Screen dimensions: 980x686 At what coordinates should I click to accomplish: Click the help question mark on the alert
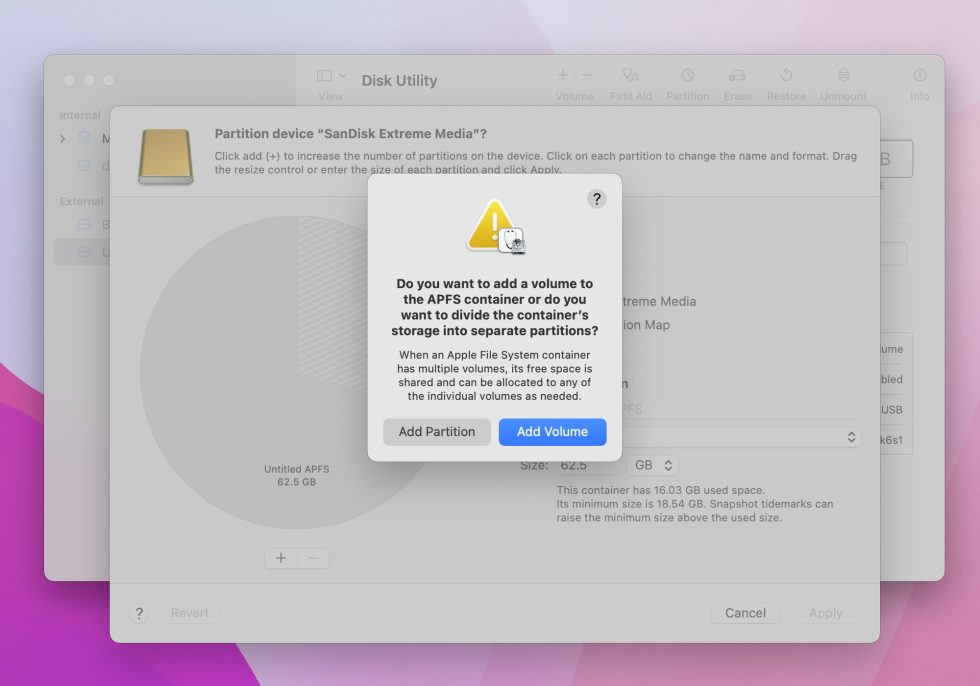597,198
